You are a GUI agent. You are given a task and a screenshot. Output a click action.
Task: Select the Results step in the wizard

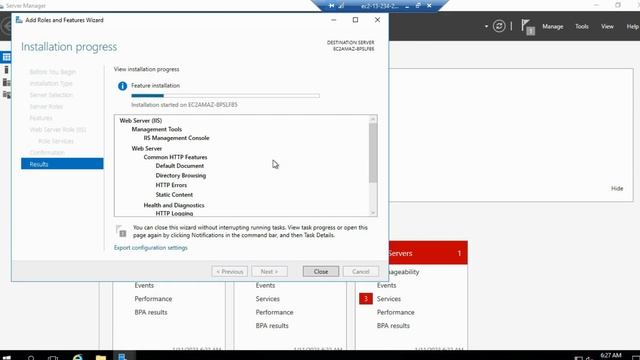click(62, 164)
